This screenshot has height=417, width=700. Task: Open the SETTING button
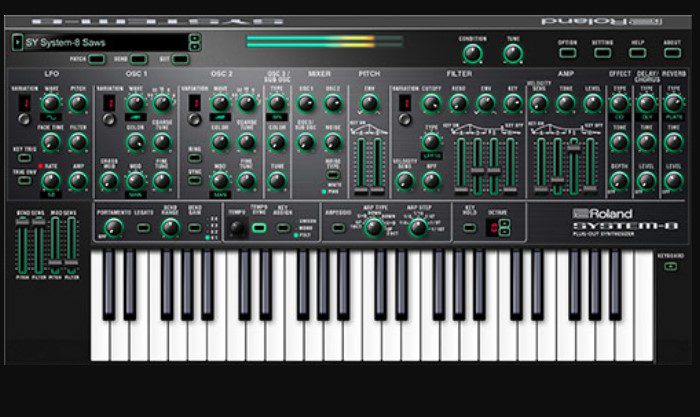[x=602, y=53]
